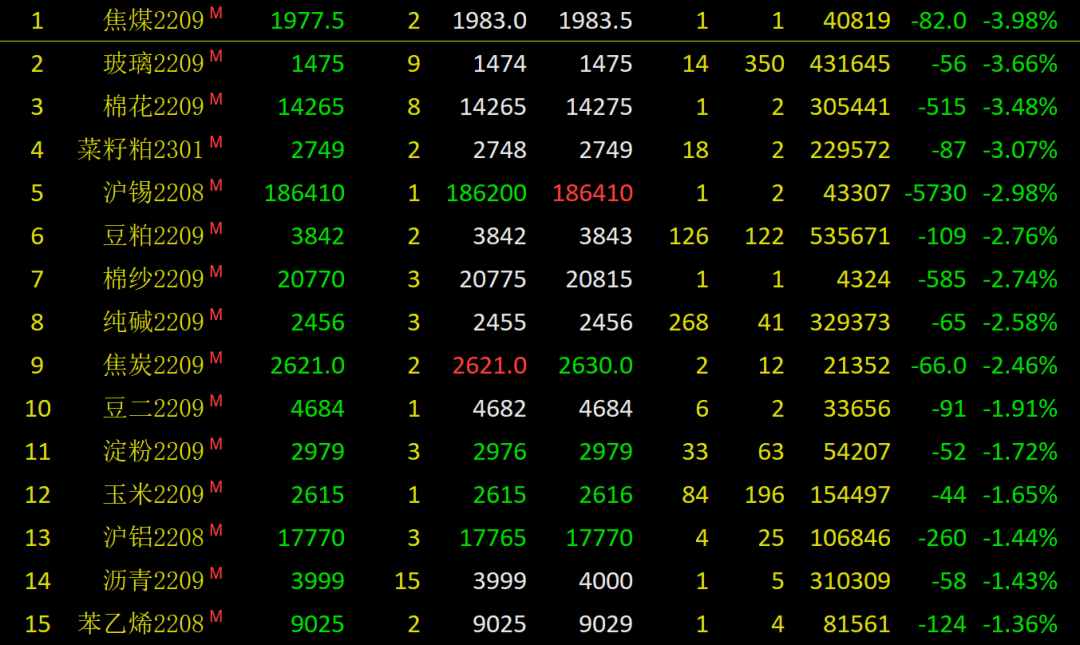The image size is (1080, 645).
Task: Open the 沥青2209 contract
Action: [x=153, y=580]
